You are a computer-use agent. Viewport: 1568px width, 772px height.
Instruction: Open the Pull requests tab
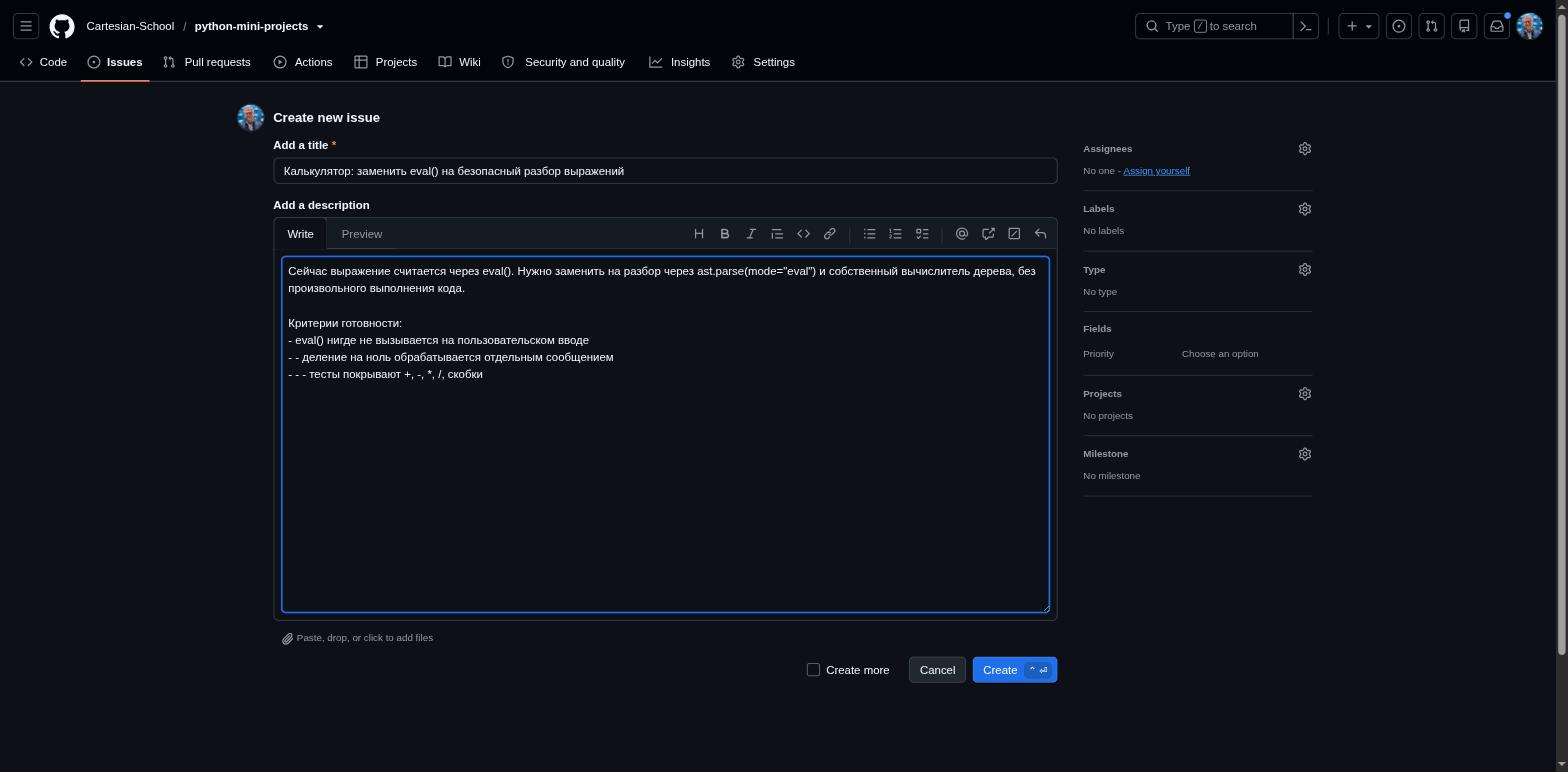(207, 62)
